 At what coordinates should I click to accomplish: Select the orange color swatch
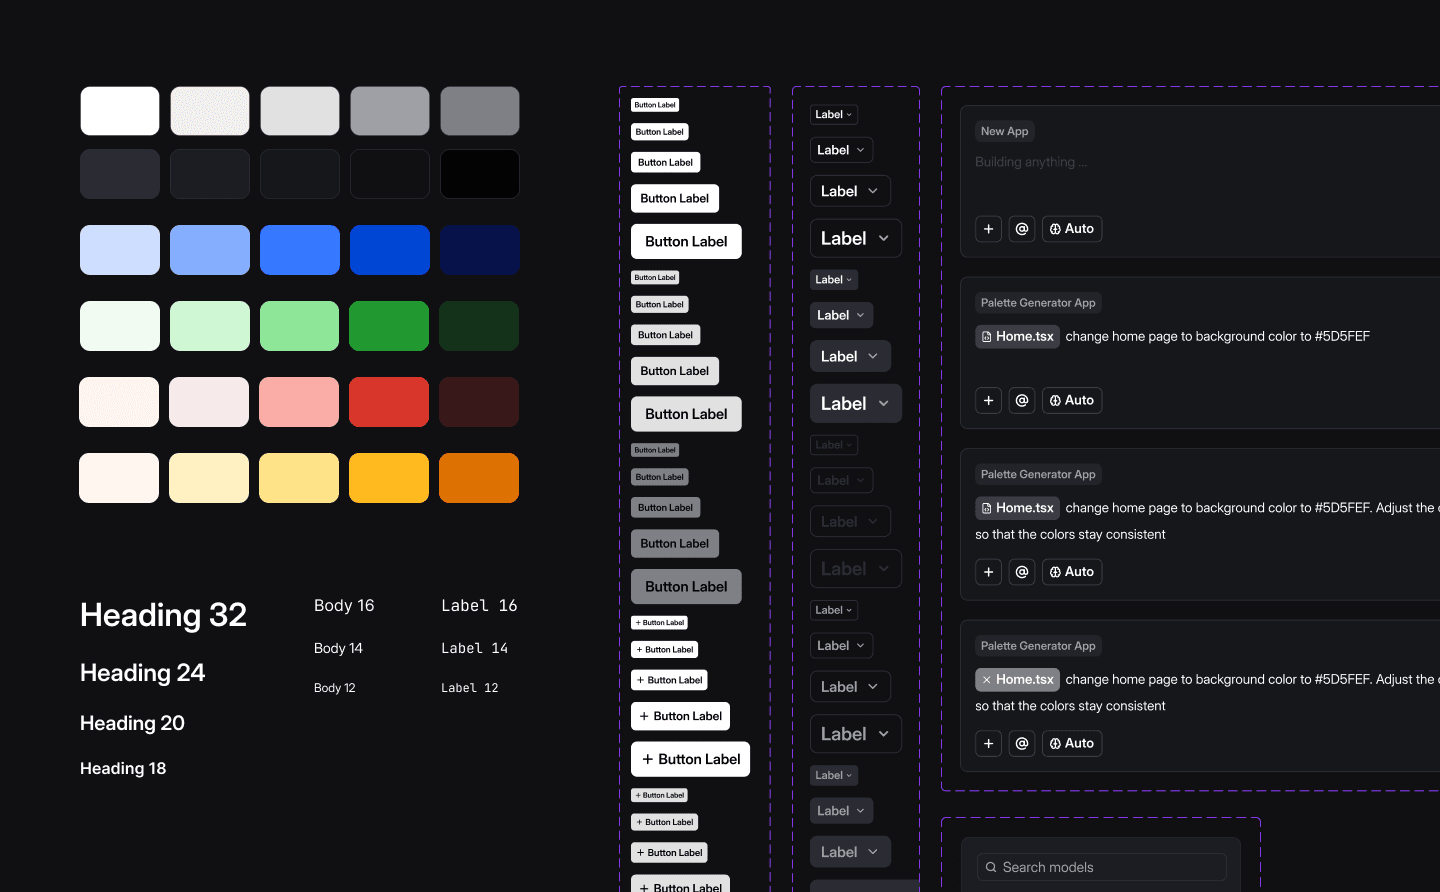click(x=479, y=478)
